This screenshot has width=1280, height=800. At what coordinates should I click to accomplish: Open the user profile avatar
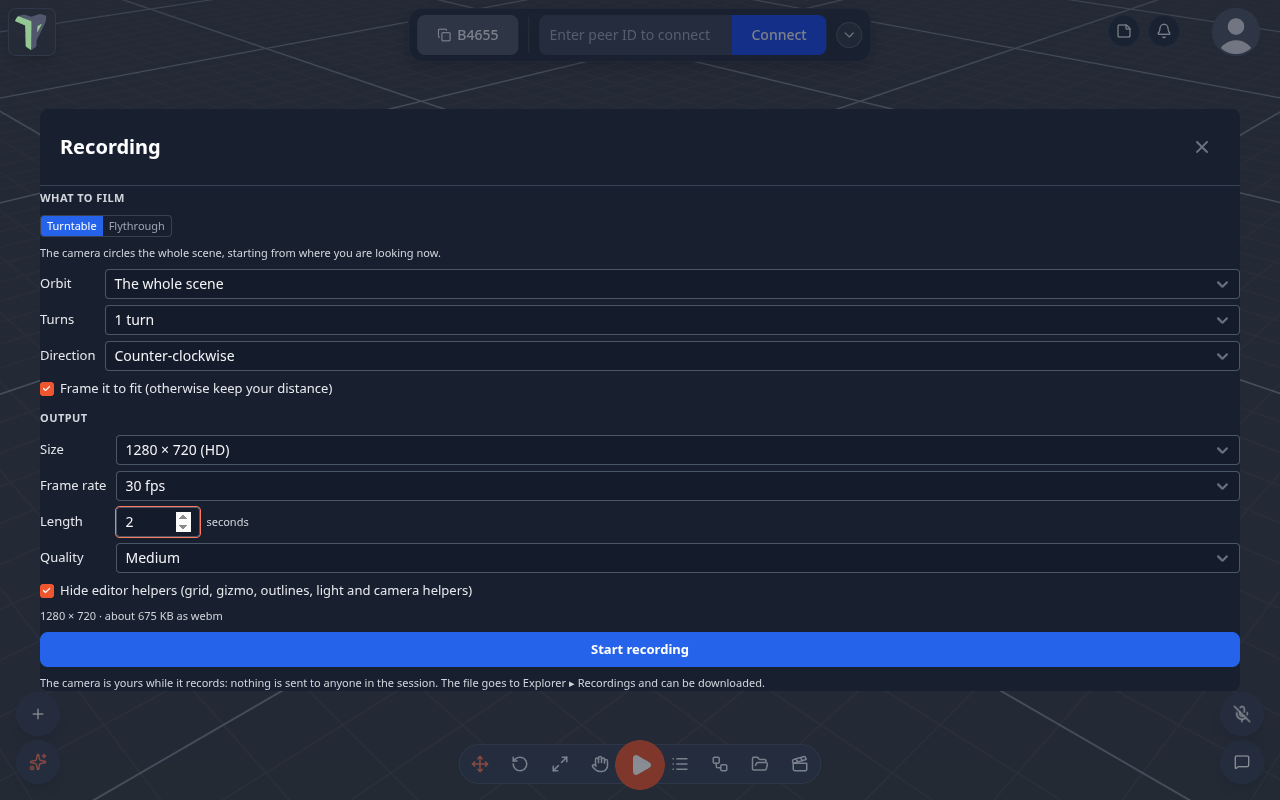tap(1236, 32)
